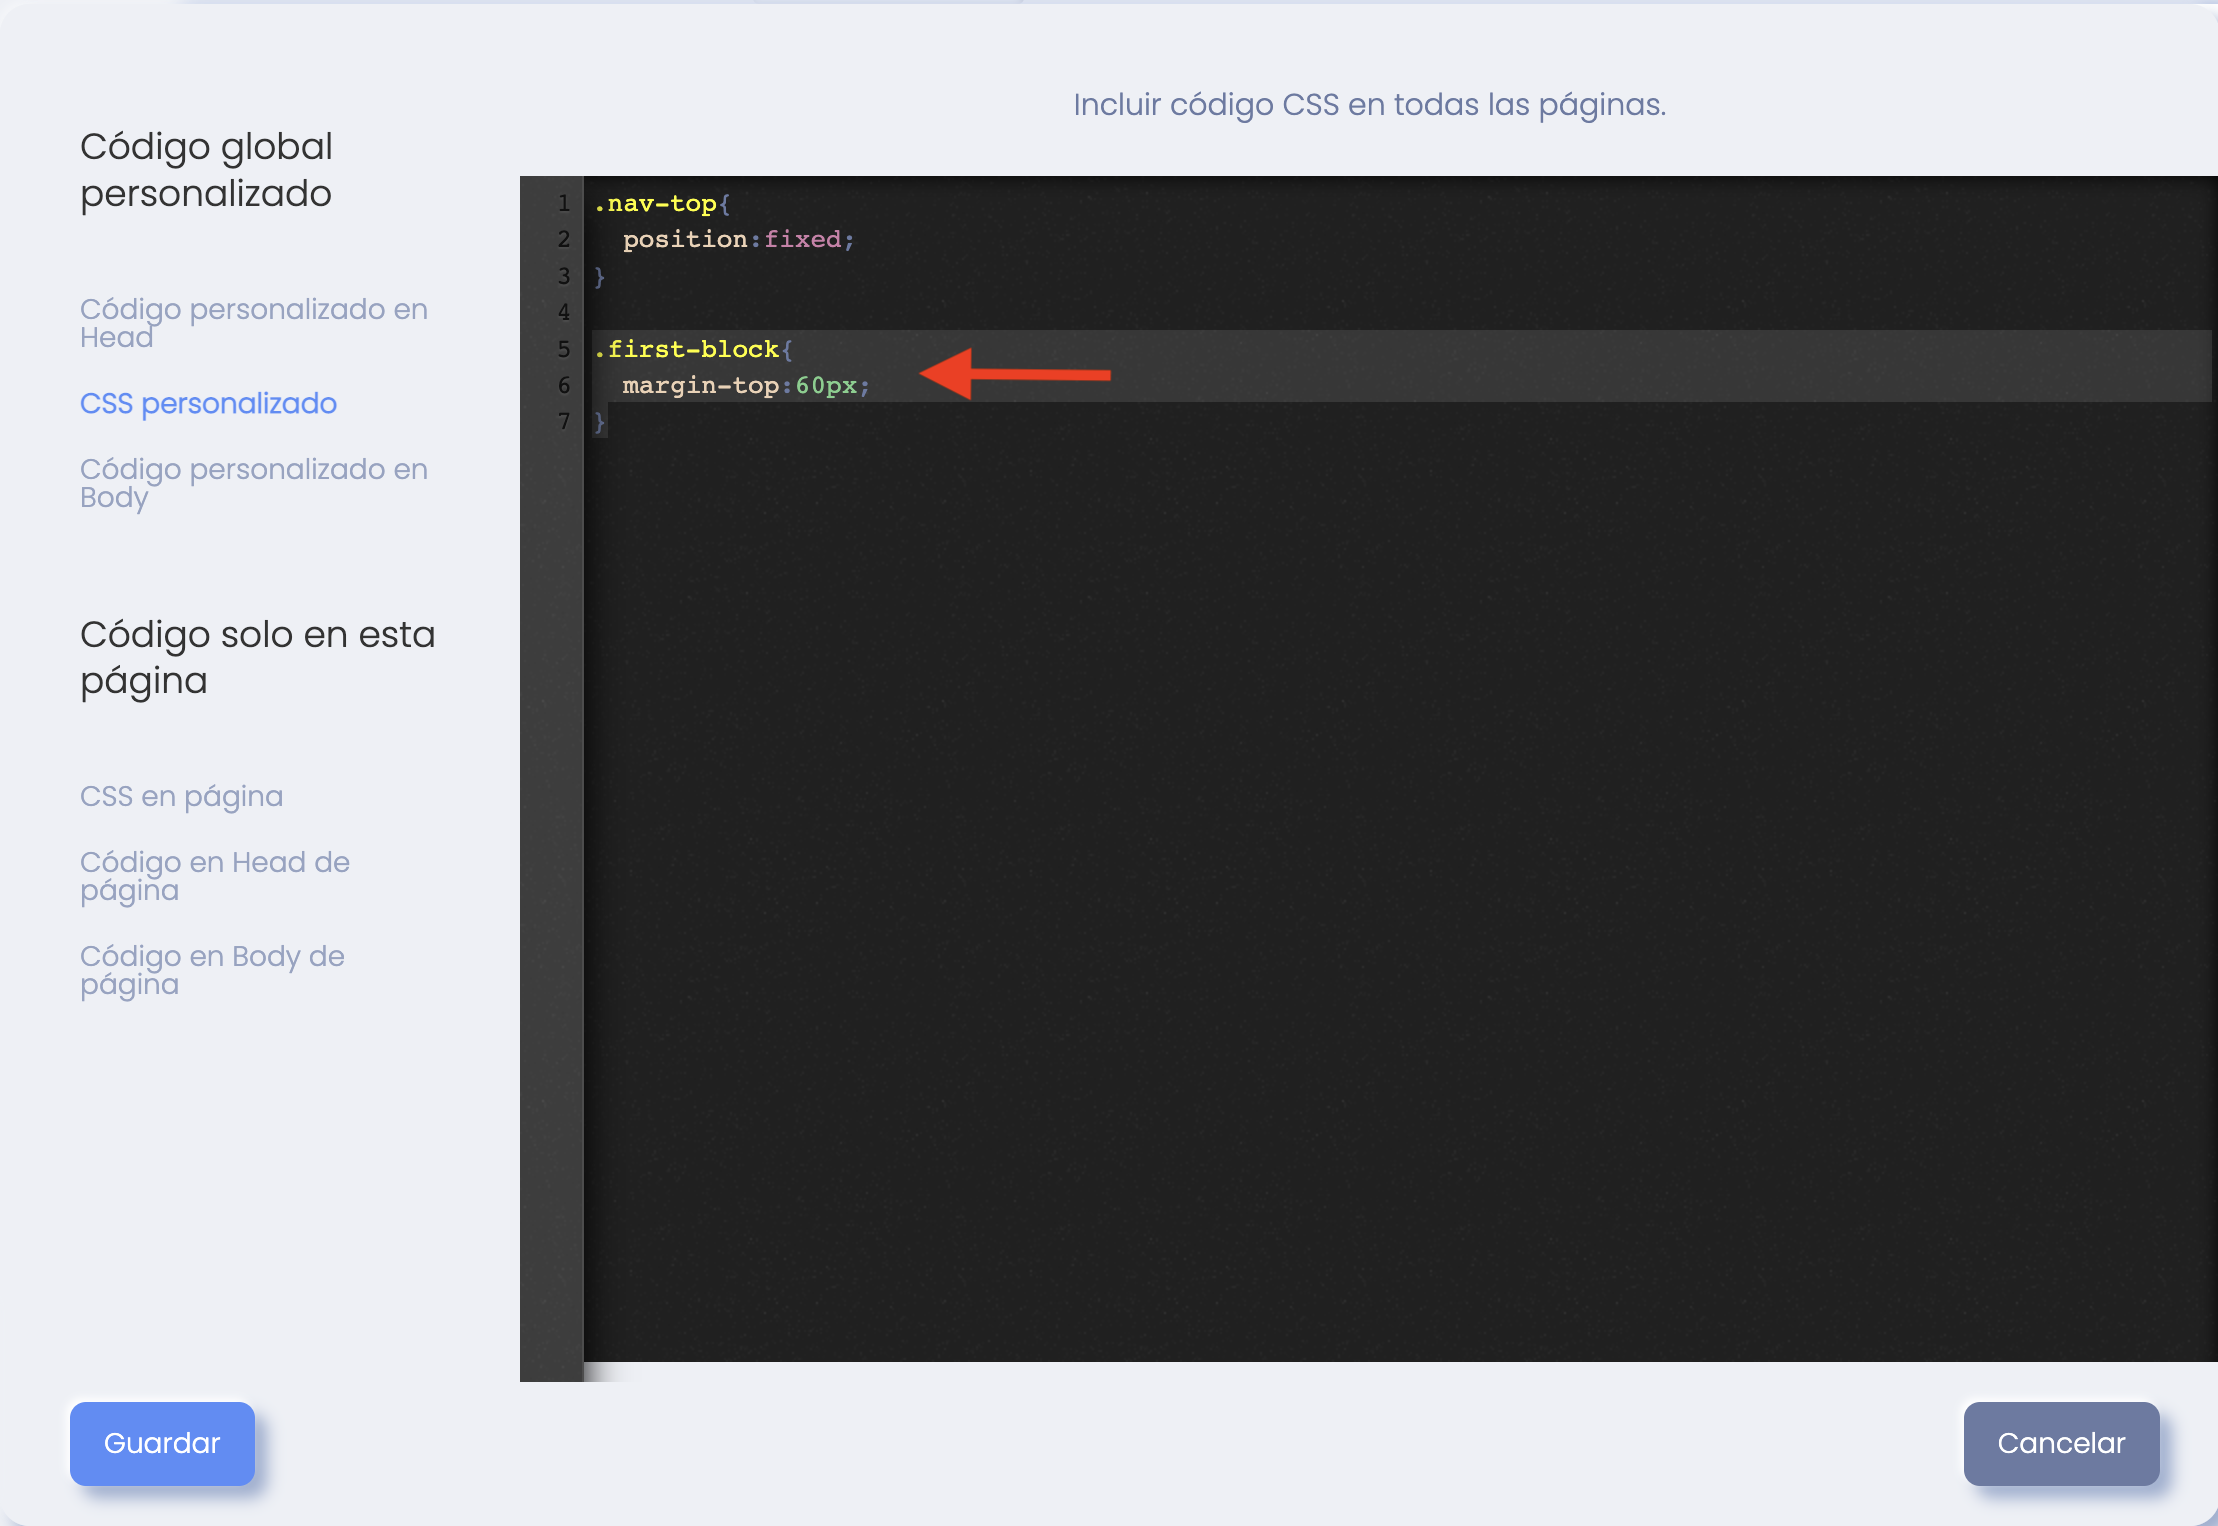Open Código personalizado en Body section
This screenshot has width=2218, height=1526.
pyautogui.click(x=254, y=483)
